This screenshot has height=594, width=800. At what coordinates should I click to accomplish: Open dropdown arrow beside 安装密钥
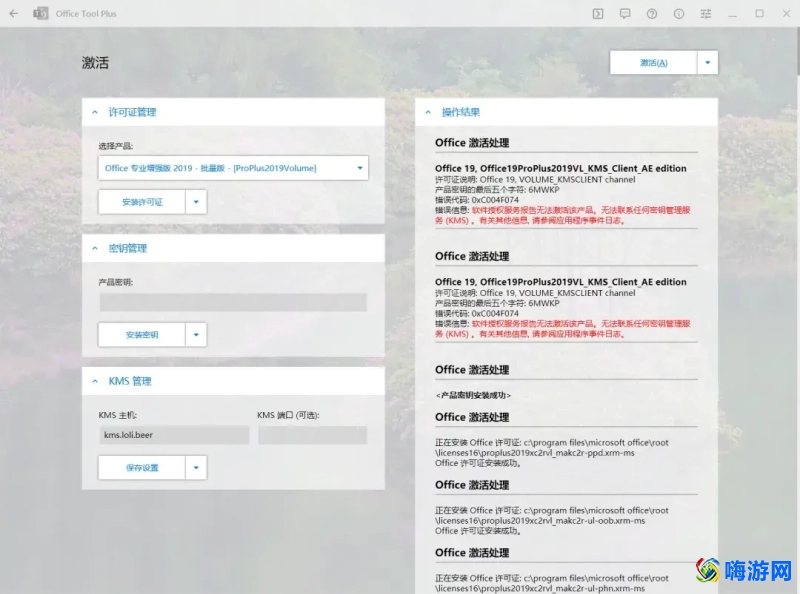pyautogui.click(x=196, y=335)
